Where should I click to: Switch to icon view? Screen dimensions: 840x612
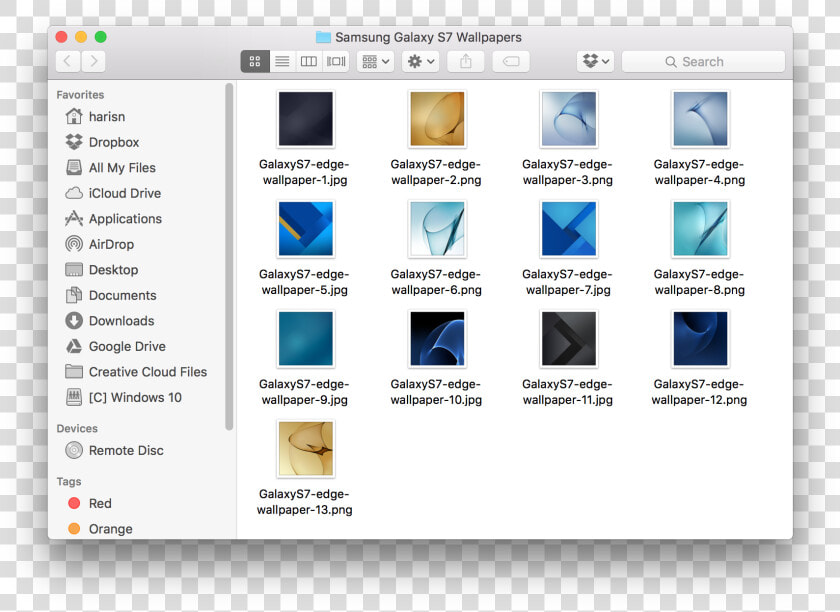click(255, 62)
